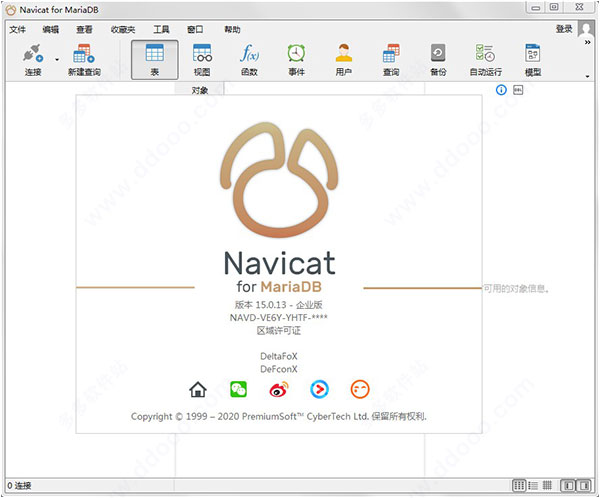The width and height of the screenshot is (600, 498).
Task: Switch to detail view in status bar
Action: (547, 485)
